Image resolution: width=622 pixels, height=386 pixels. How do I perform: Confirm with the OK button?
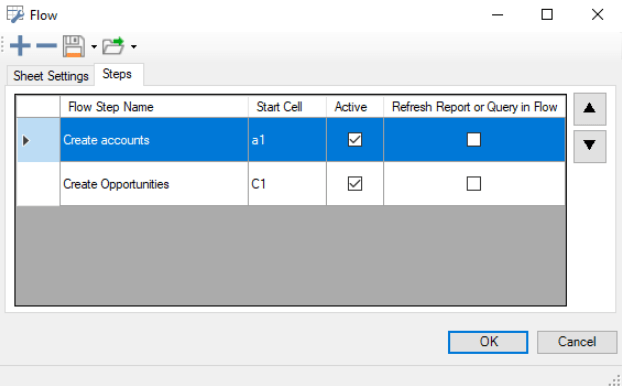tap(488, 342)
